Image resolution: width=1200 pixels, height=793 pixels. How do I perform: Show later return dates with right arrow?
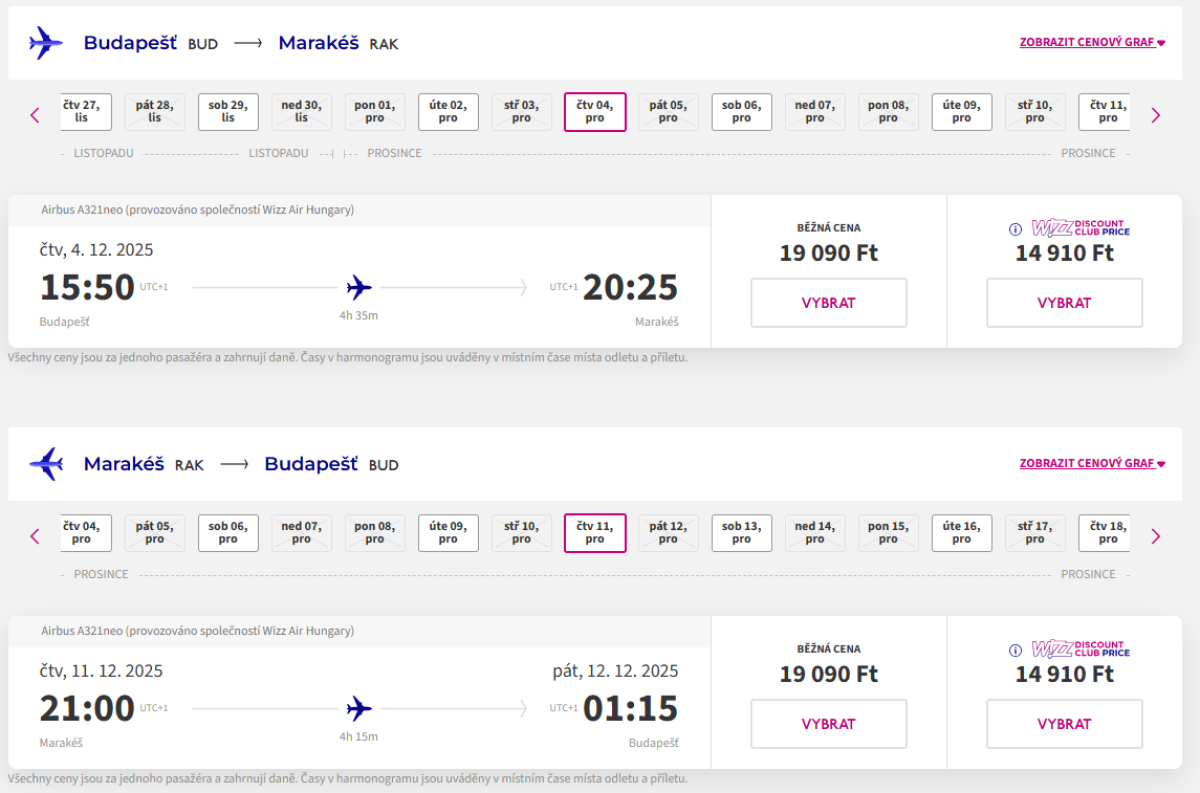pos(1156,536)
